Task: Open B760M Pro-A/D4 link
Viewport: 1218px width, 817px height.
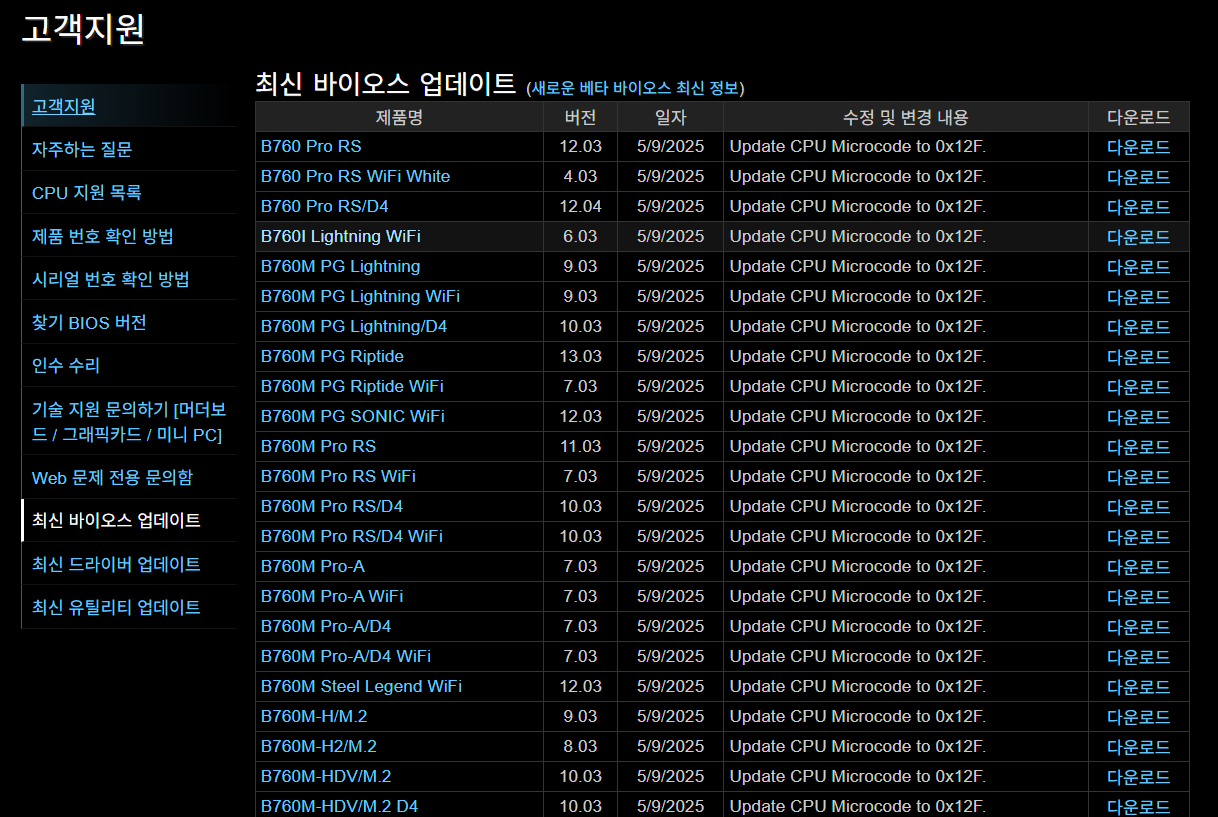Action: pos(326,626)
